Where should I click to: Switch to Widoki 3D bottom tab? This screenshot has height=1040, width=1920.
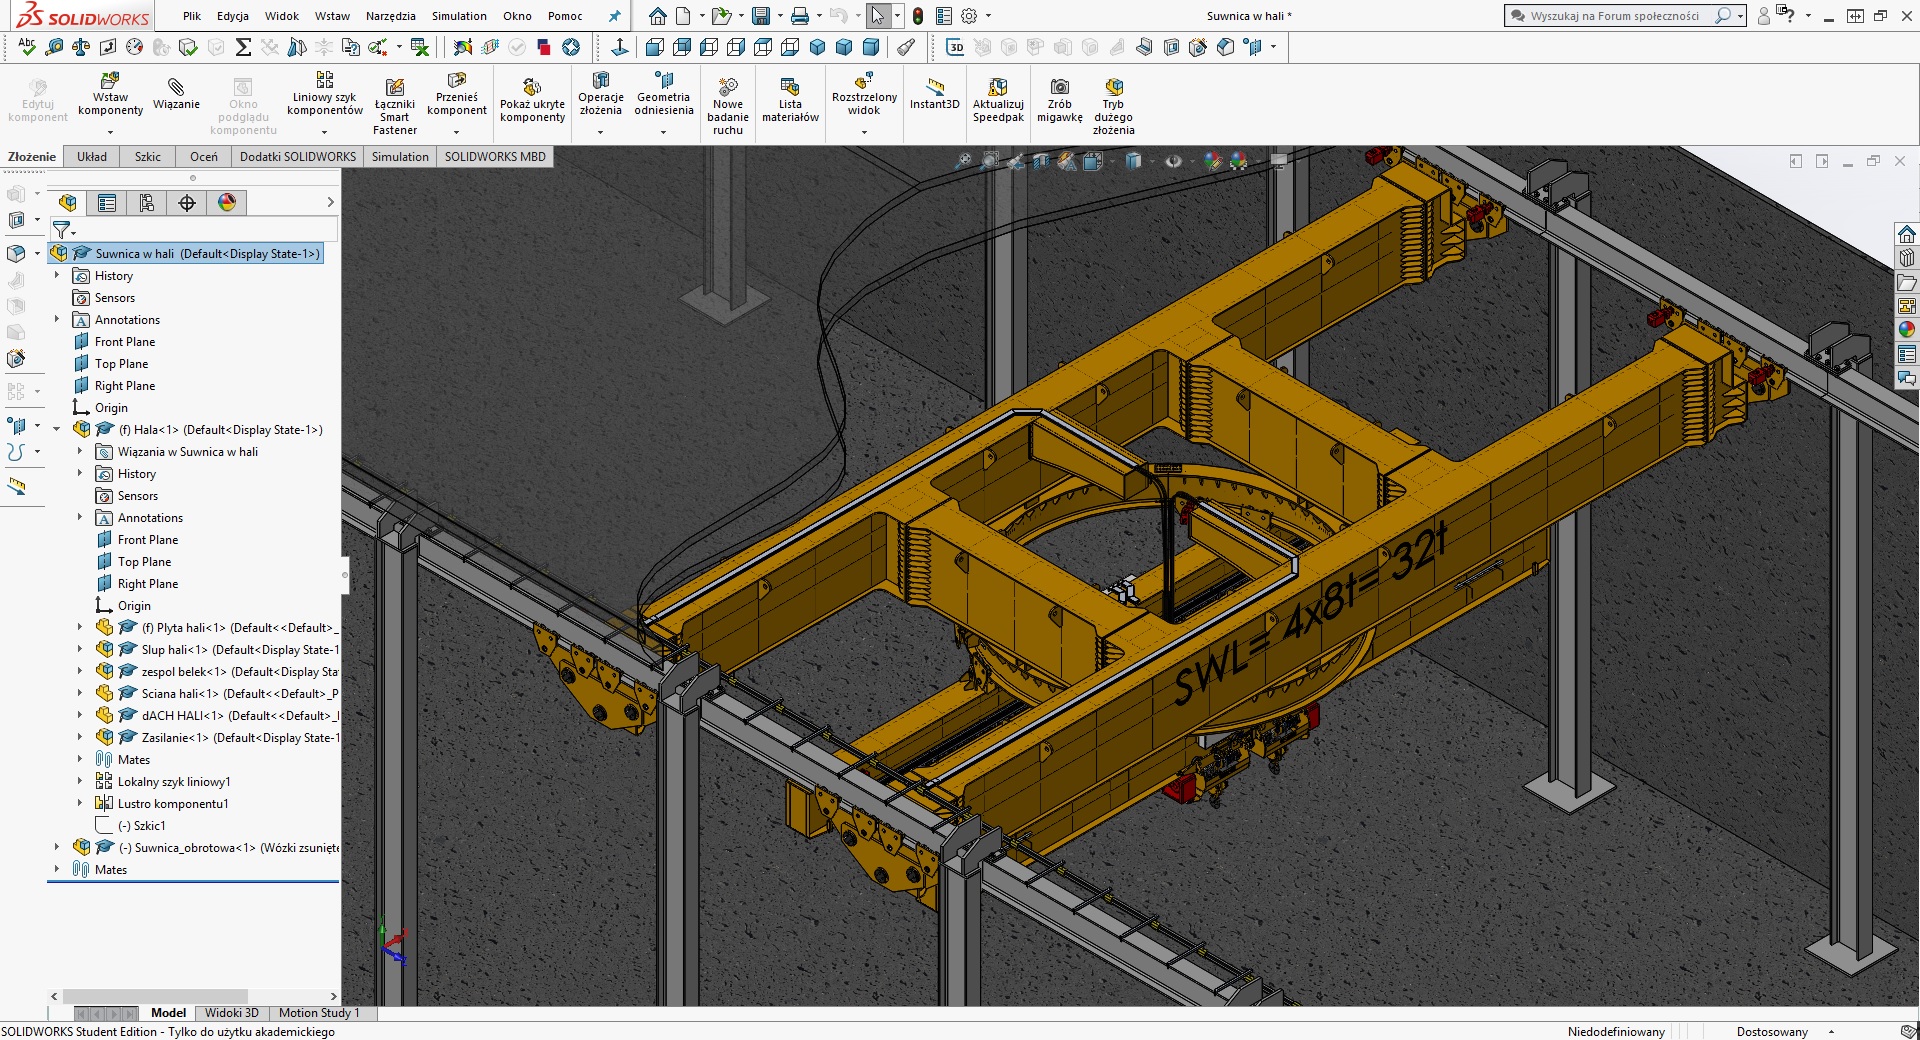click(x=232, y=1012)
